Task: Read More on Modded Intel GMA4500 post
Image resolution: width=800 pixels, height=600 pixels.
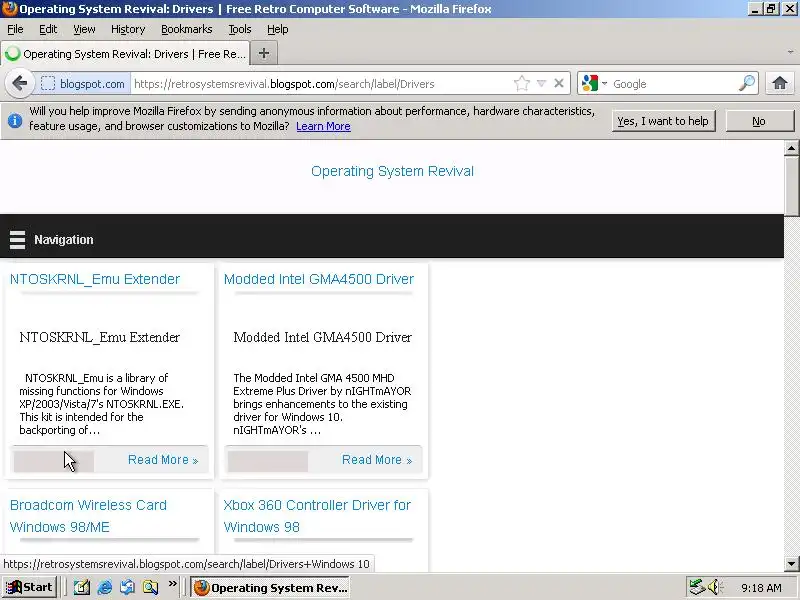Action: pyautogui.click(x=377, y=460)
